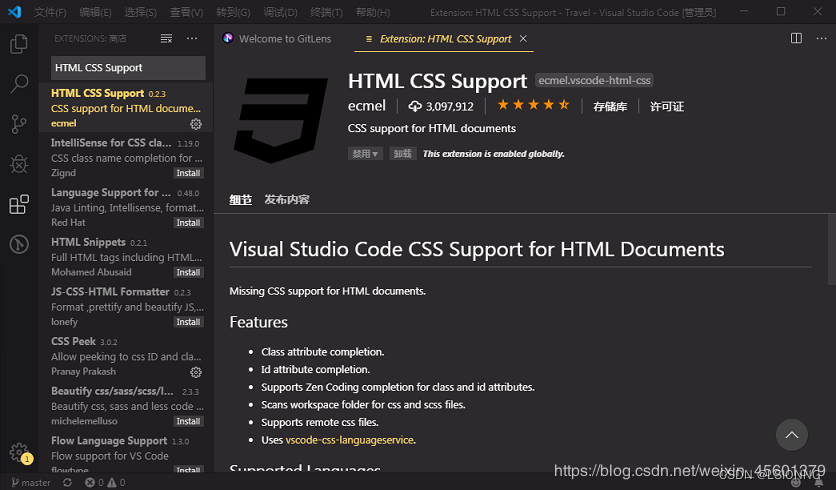Click the extensions search input field
The height and width of the screenshot is (490, 836).
(x=128, y=68)
